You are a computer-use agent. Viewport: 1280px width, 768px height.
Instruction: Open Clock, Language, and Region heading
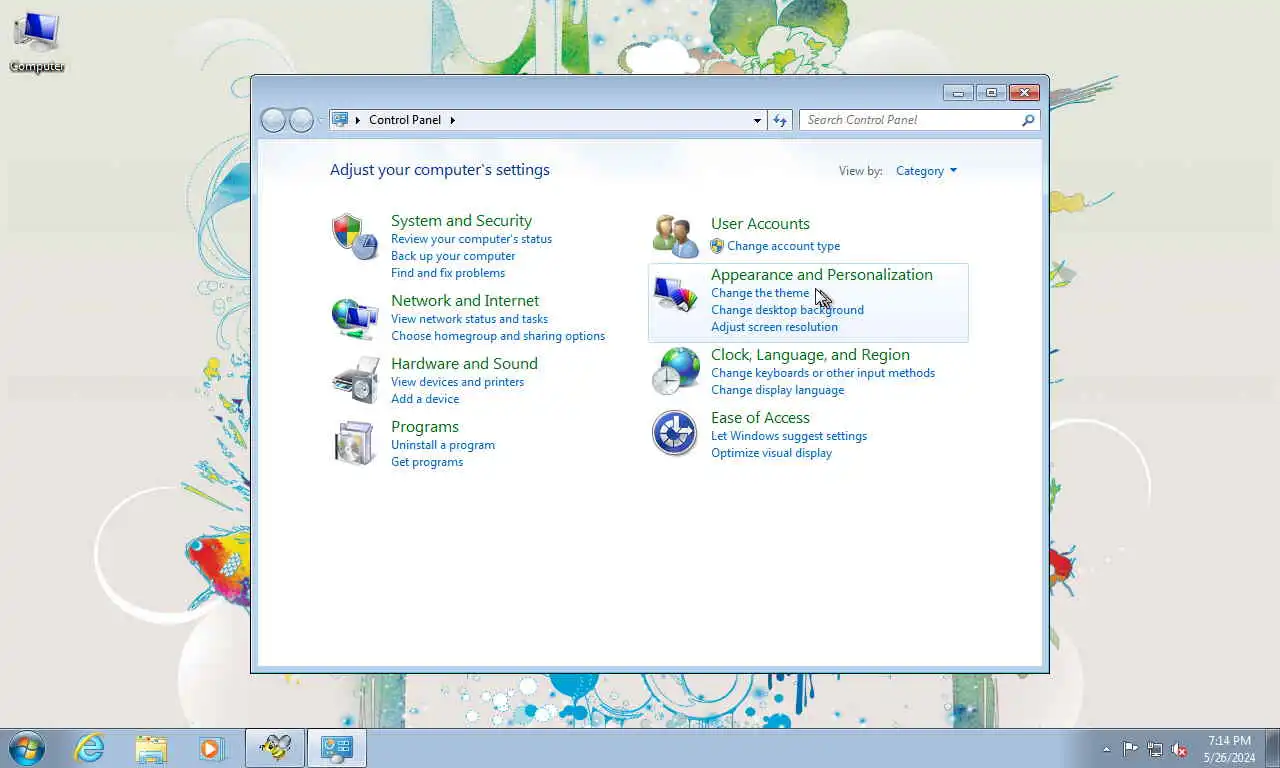(810, 355)
